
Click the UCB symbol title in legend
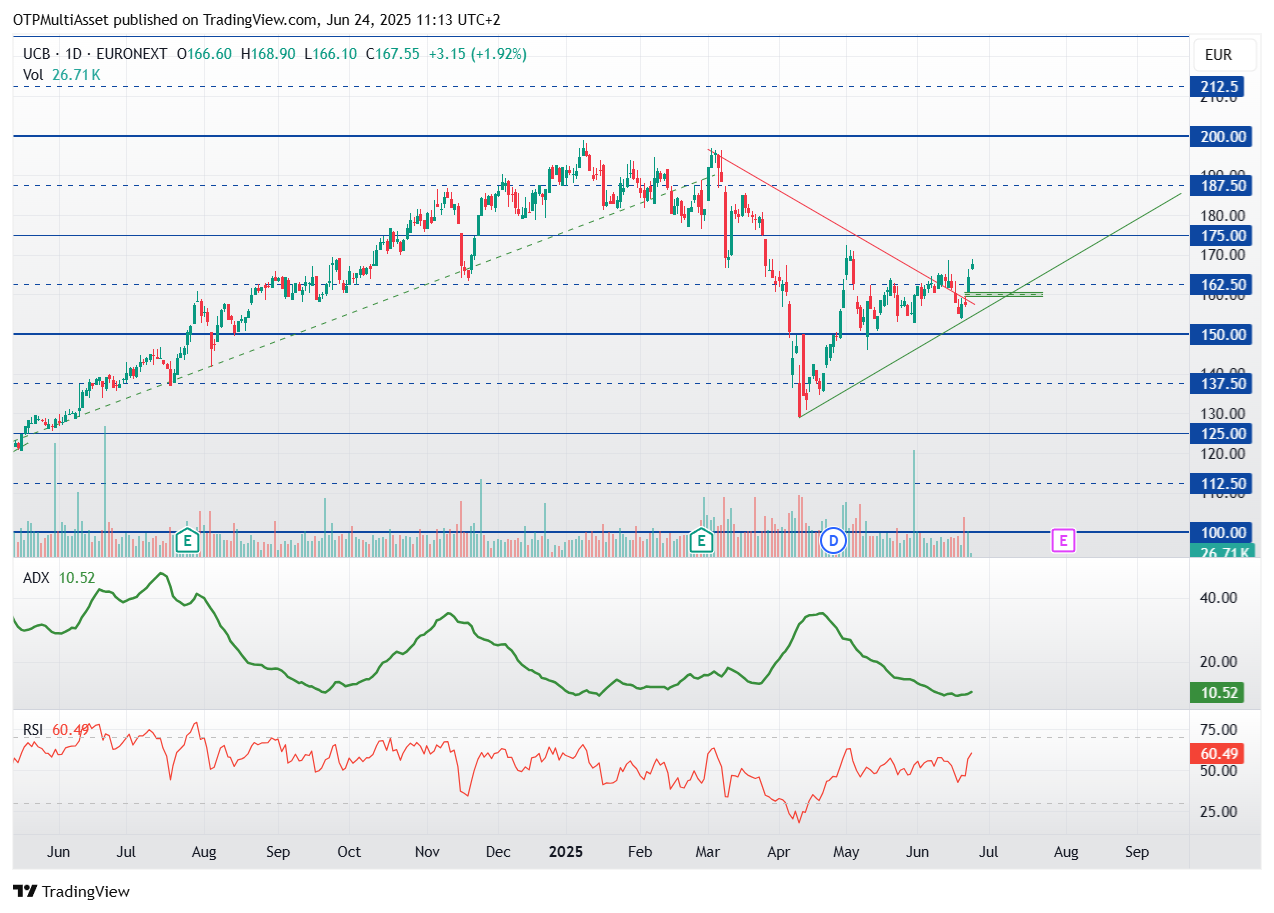pyautogui.click(x=36, y=54)
